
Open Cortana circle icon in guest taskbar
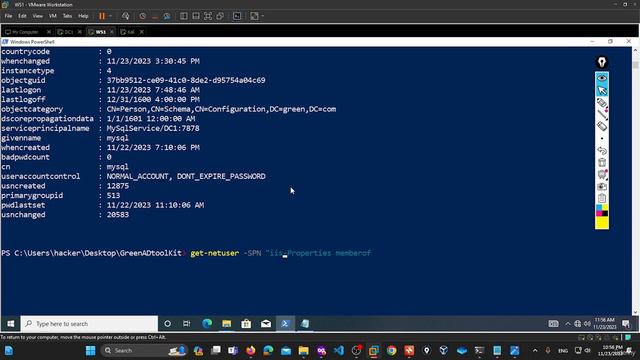tap(167, 324)
